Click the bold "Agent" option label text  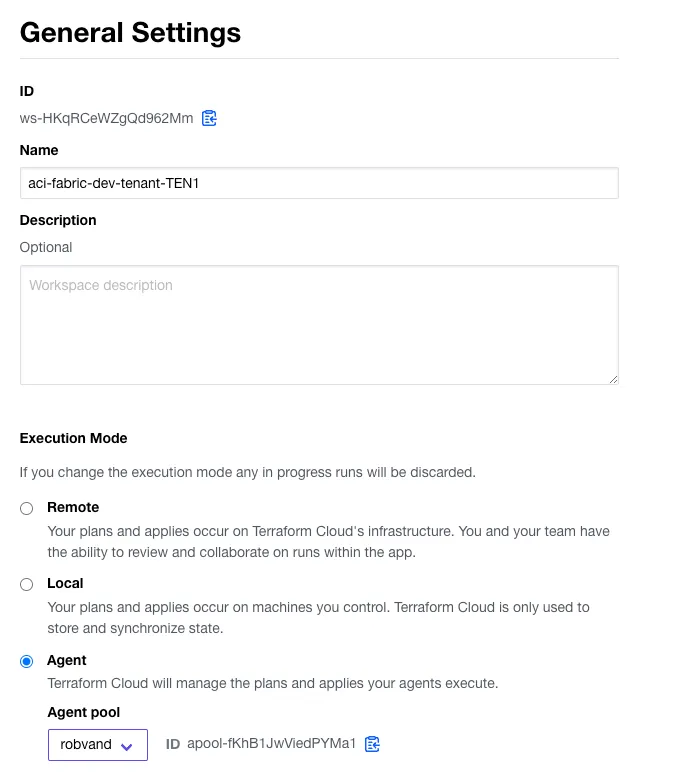(x=67, y=660)
